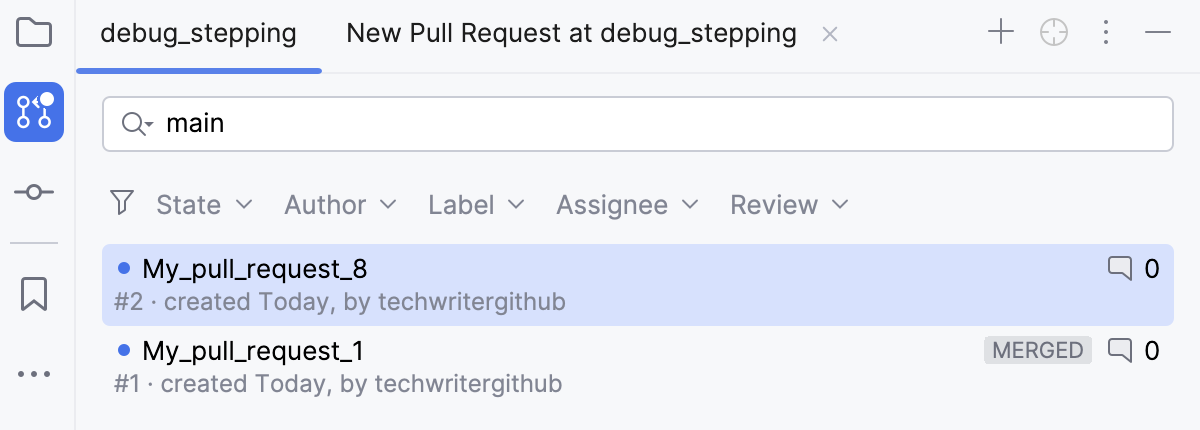Open the vertical three-dot options menu
This screenshot has height=430, width=1200.
[x=1106, y=33]
